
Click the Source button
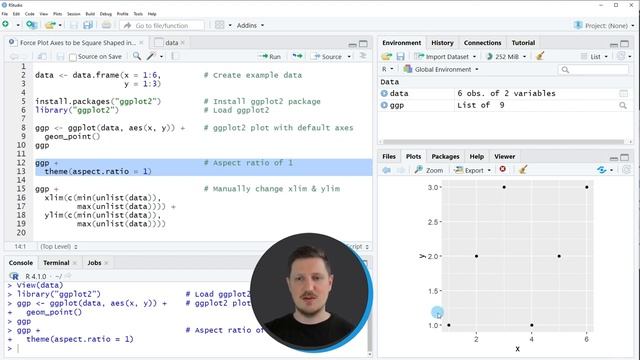tap(327, 57)
